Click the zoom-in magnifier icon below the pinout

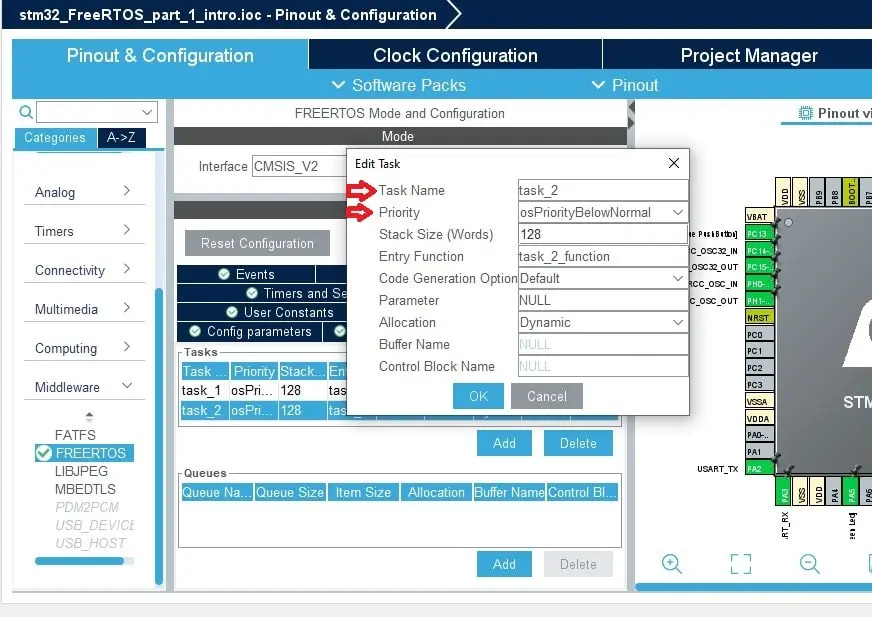point(671,564)
